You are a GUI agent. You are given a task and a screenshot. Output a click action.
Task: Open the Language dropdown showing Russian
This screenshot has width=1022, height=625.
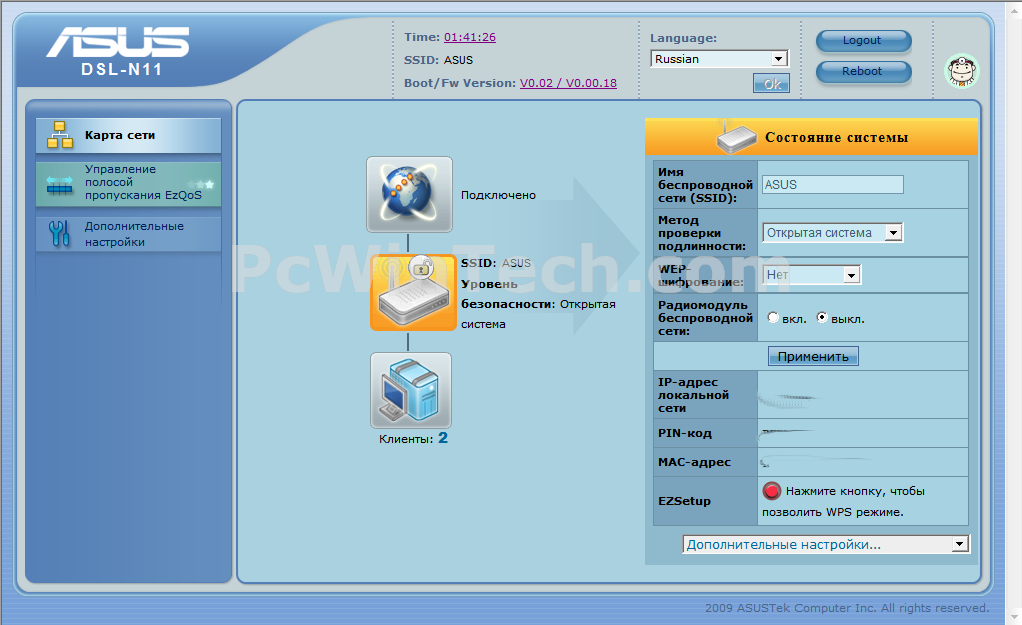pyautogui.click(x=720, y=59)
